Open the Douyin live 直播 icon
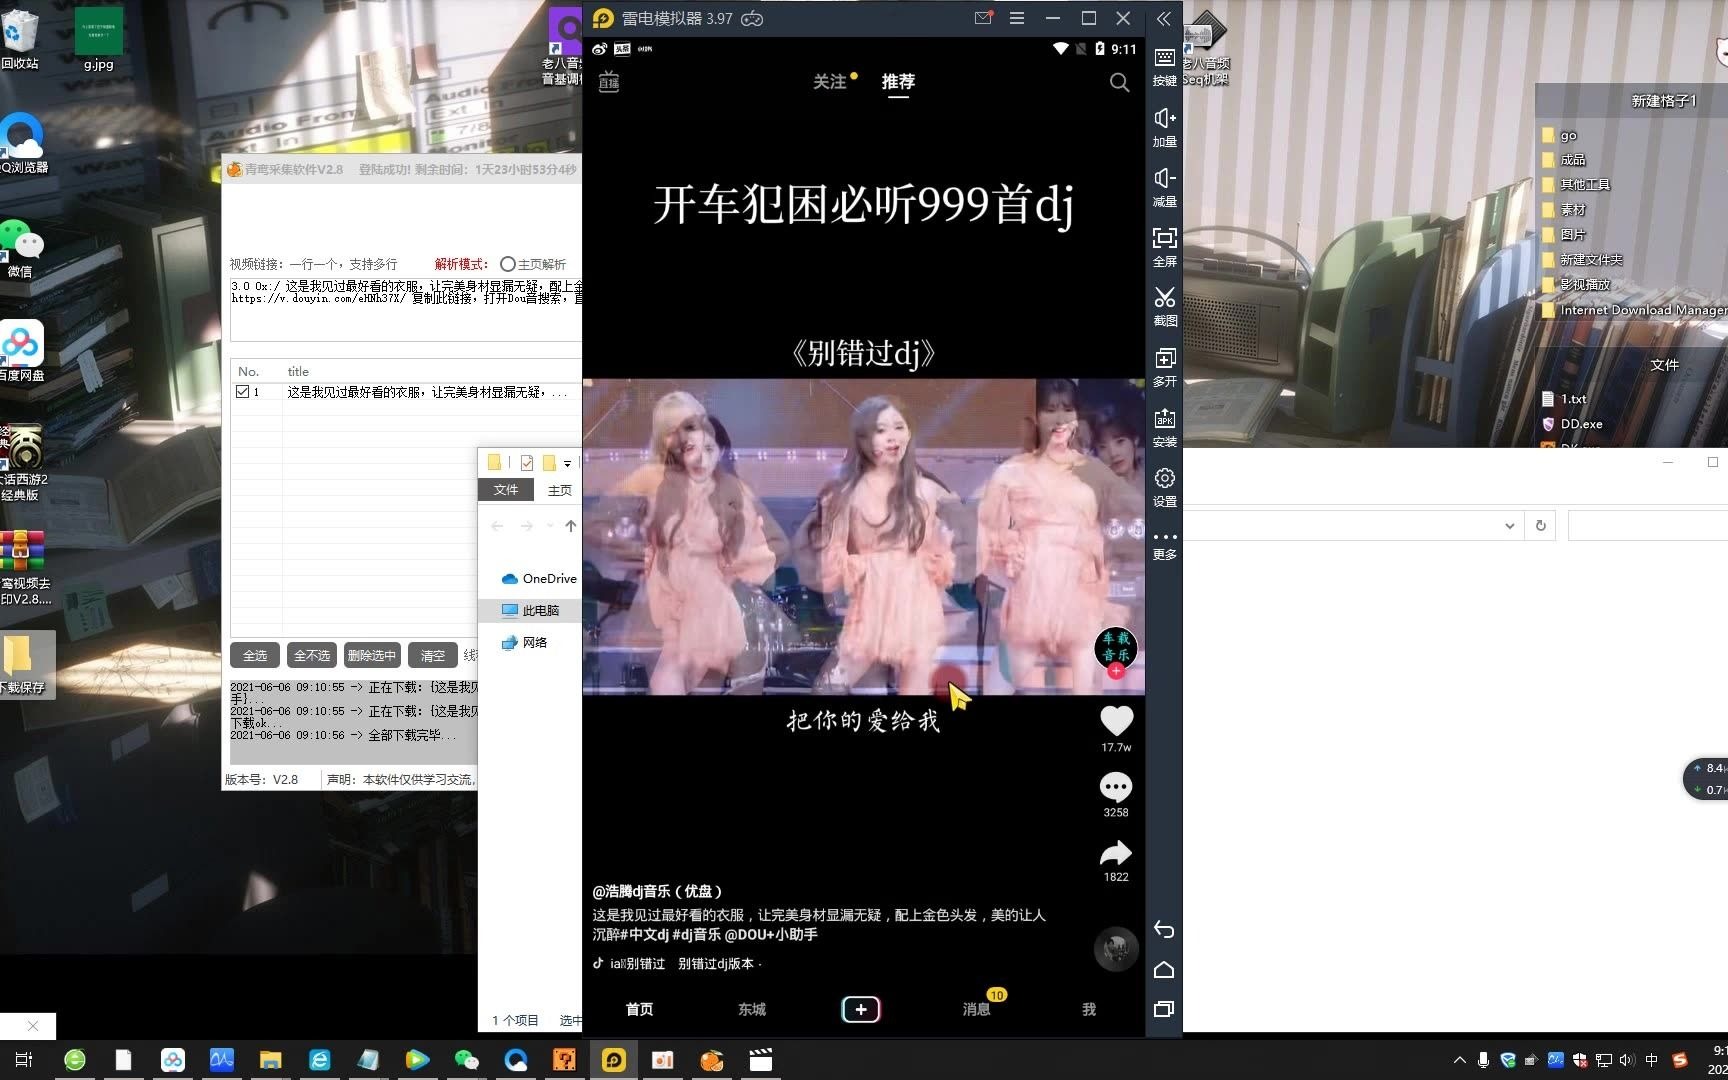1728x1080 pixels. pyautogui.click(x=609, y=82)
